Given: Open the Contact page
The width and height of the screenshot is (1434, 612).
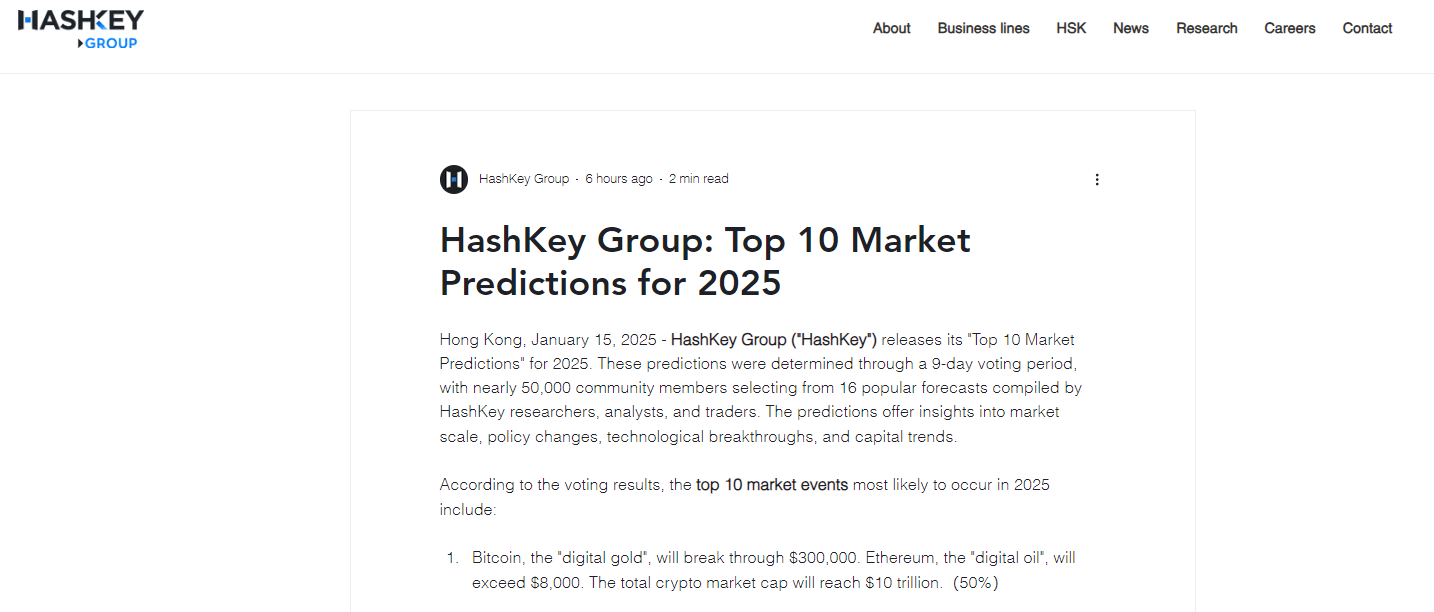Looking at the screenshot, I should pyautogui.click(x=1367, y=28).
